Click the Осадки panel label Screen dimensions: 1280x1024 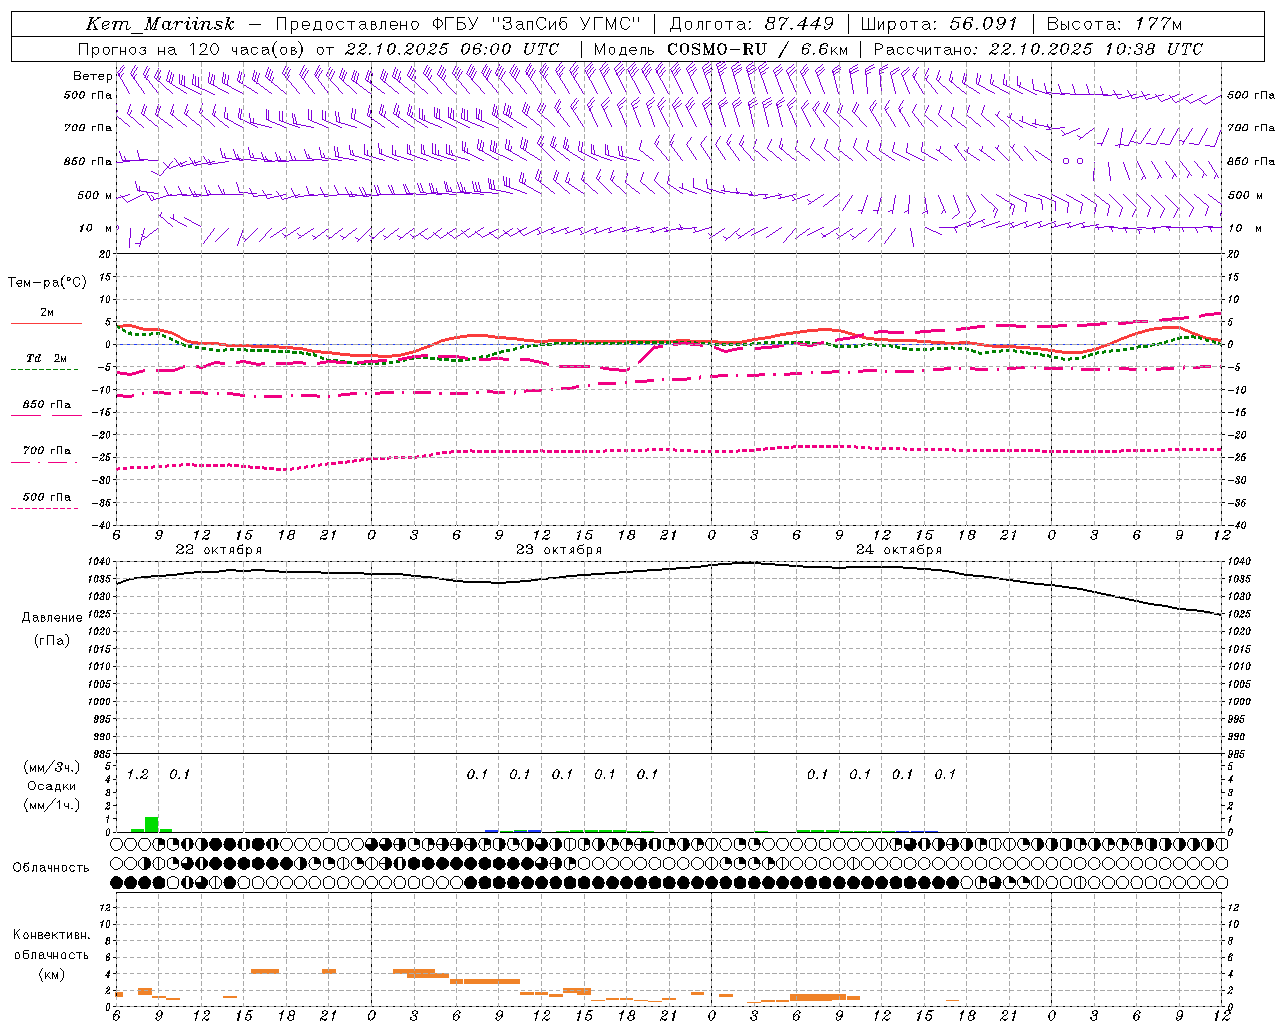52,786
